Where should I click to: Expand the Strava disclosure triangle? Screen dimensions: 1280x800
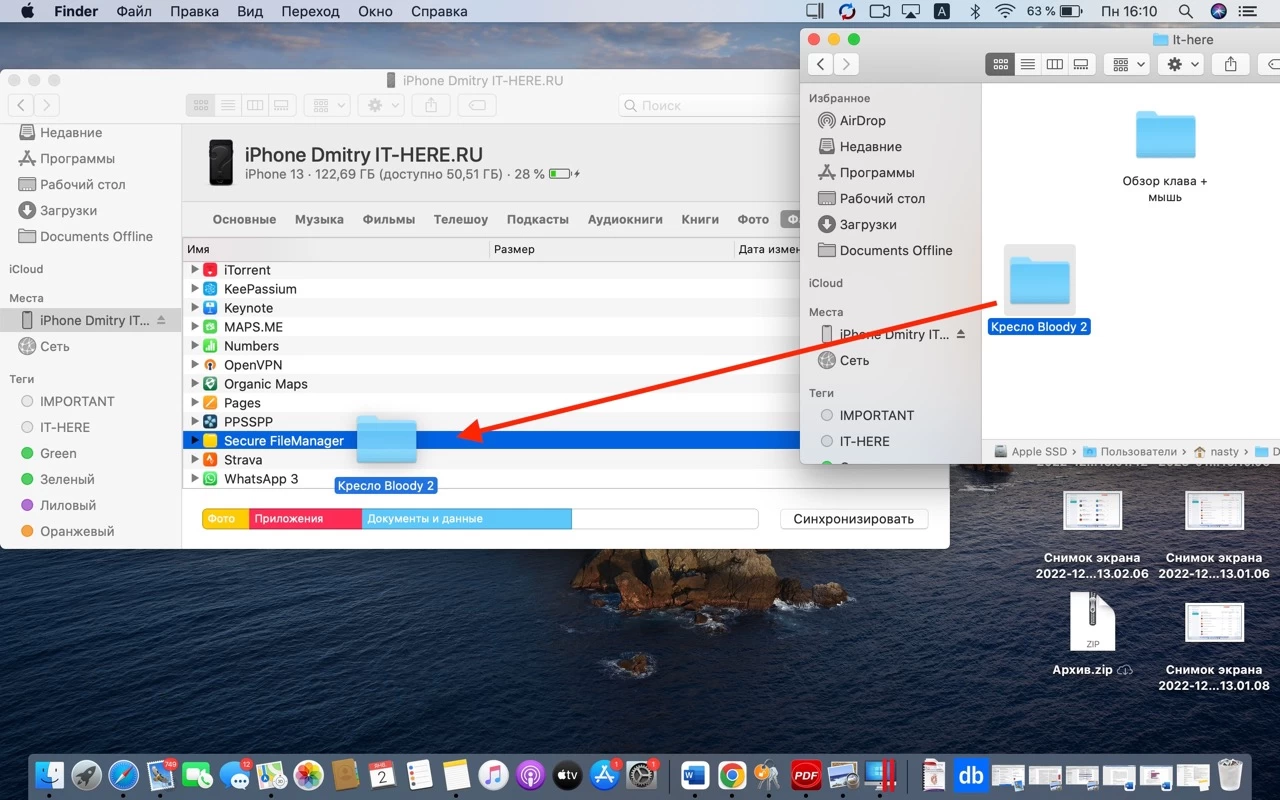pos(195,460)
